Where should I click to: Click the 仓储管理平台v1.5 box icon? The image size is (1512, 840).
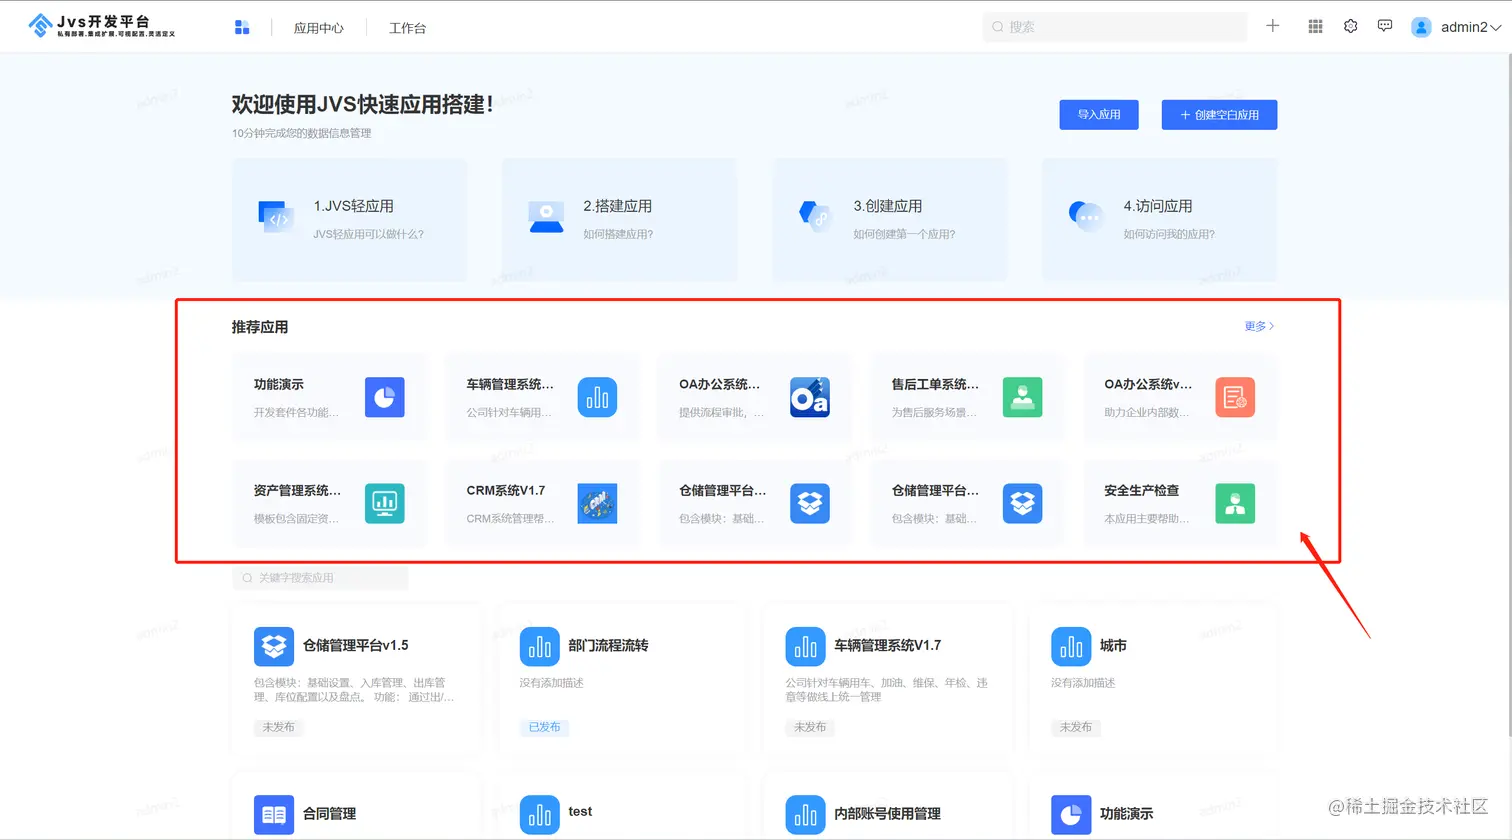[274, 647]
